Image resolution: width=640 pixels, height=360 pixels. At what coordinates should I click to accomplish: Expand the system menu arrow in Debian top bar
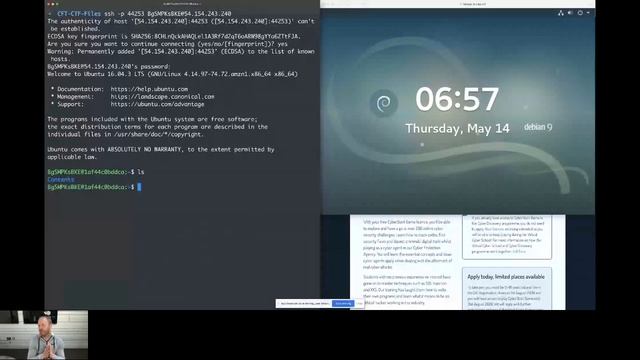(x=588, y=13)
